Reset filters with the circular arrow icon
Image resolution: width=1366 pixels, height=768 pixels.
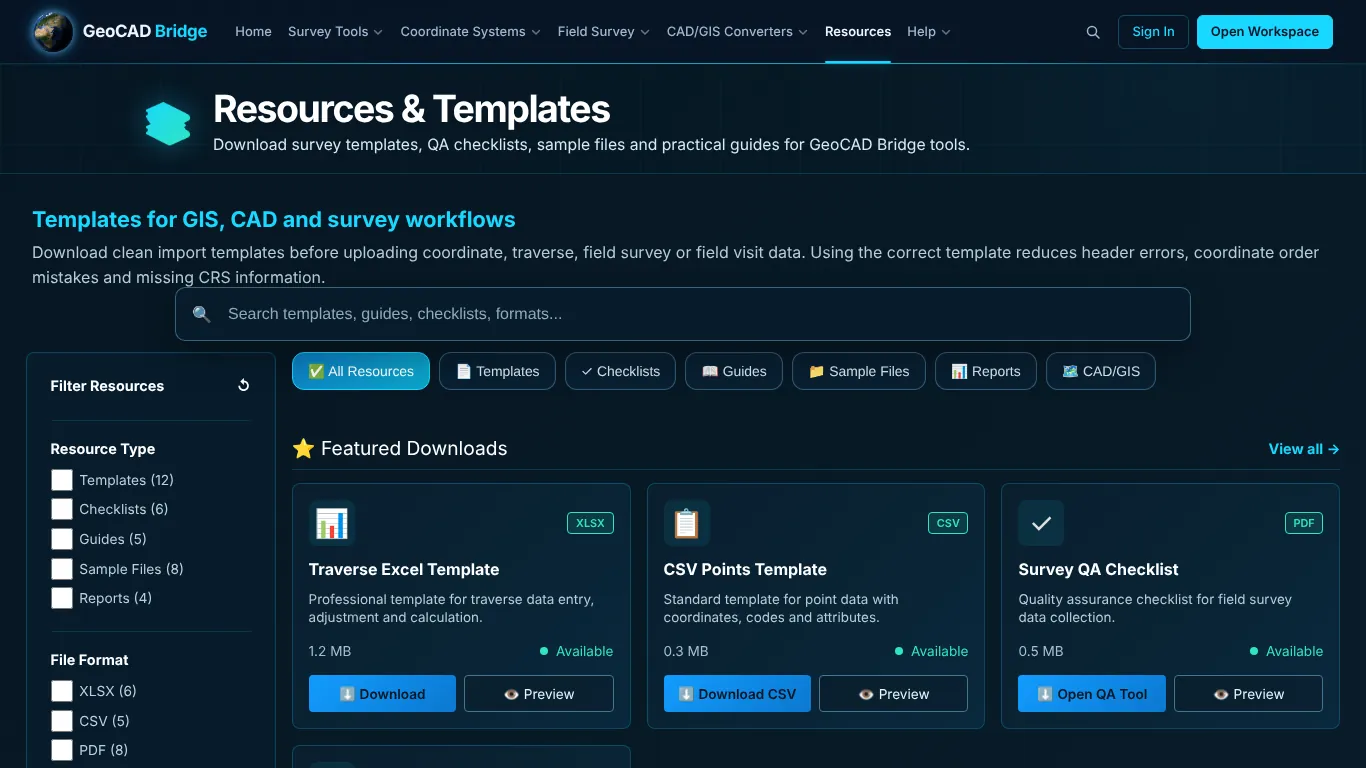coord(243,385)
